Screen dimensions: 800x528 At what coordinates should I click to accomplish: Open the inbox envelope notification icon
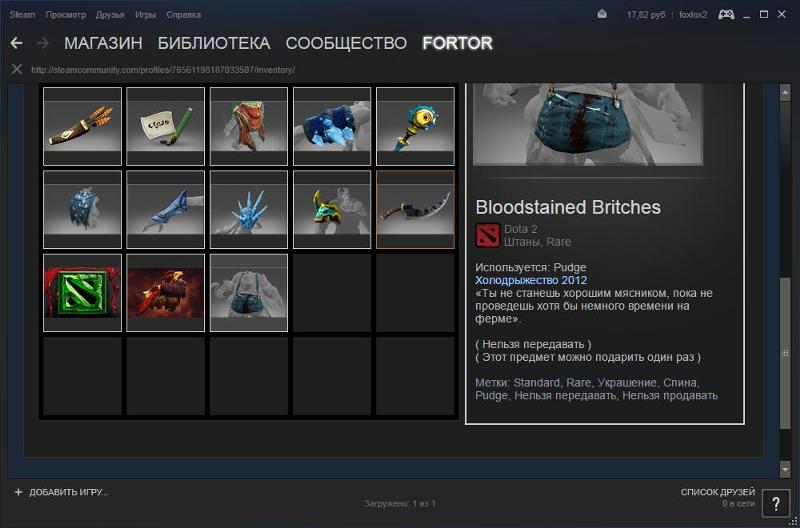coord(602,15)
